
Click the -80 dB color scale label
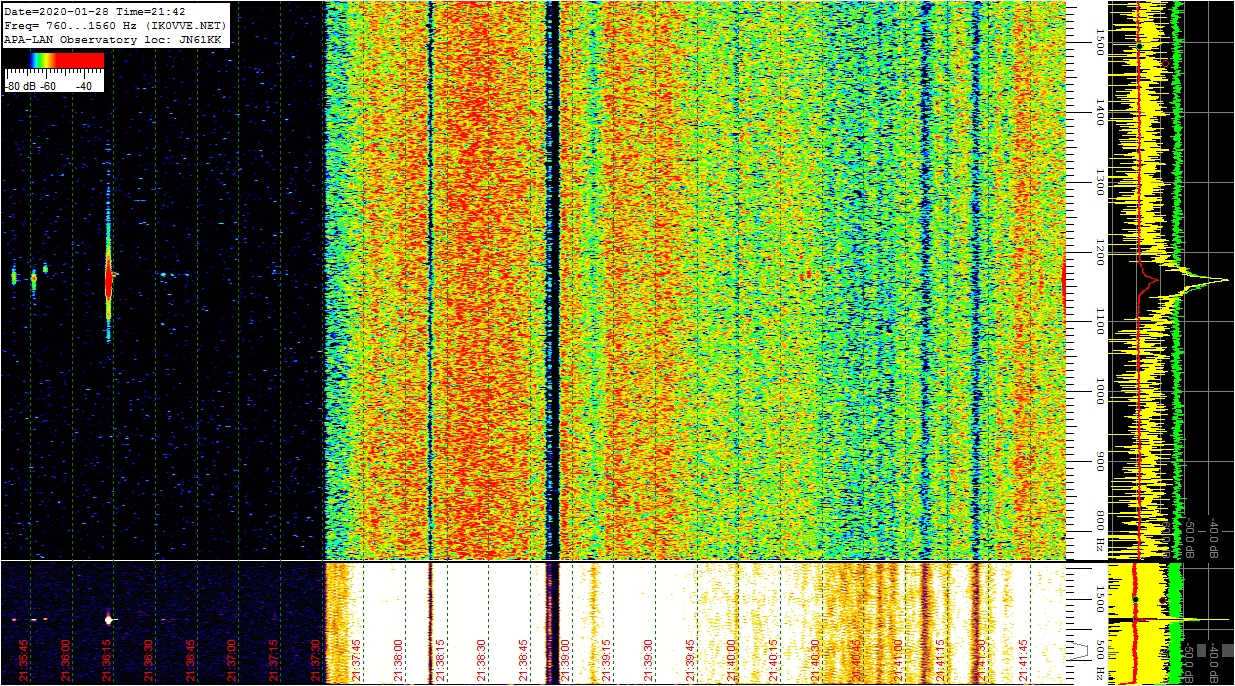tap(20, 86)
